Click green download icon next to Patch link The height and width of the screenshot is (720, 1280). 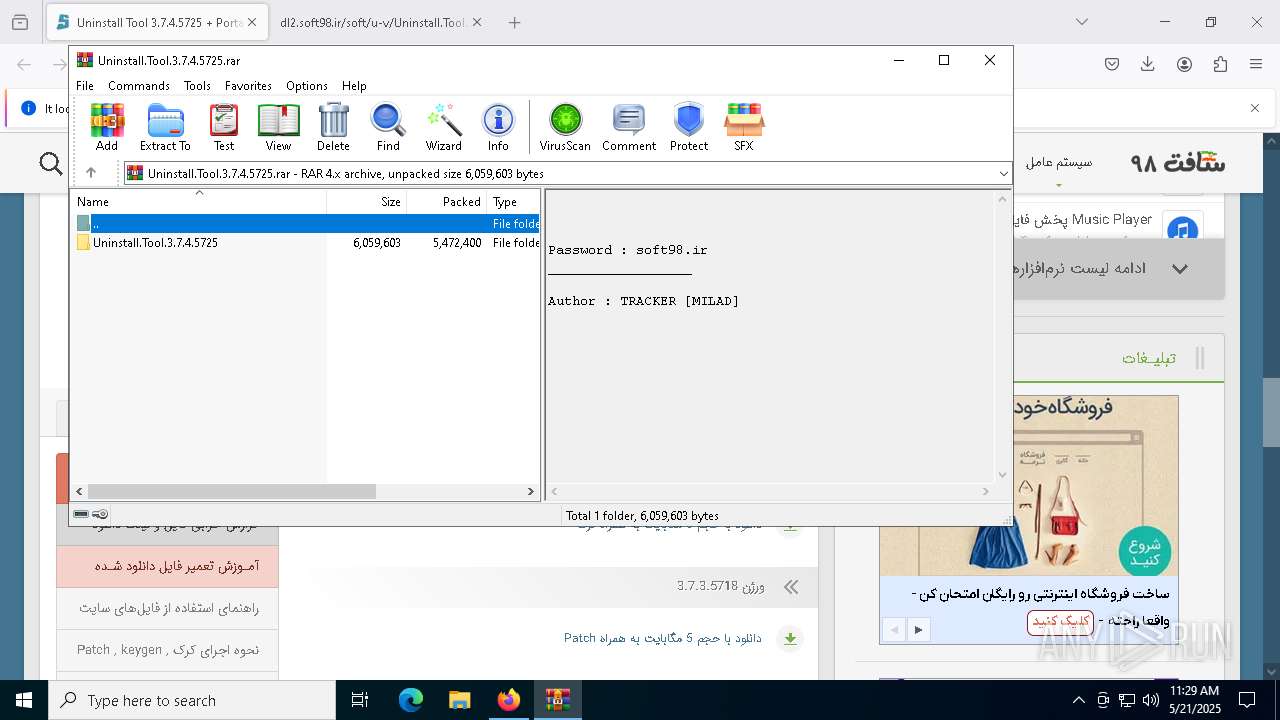790,638
